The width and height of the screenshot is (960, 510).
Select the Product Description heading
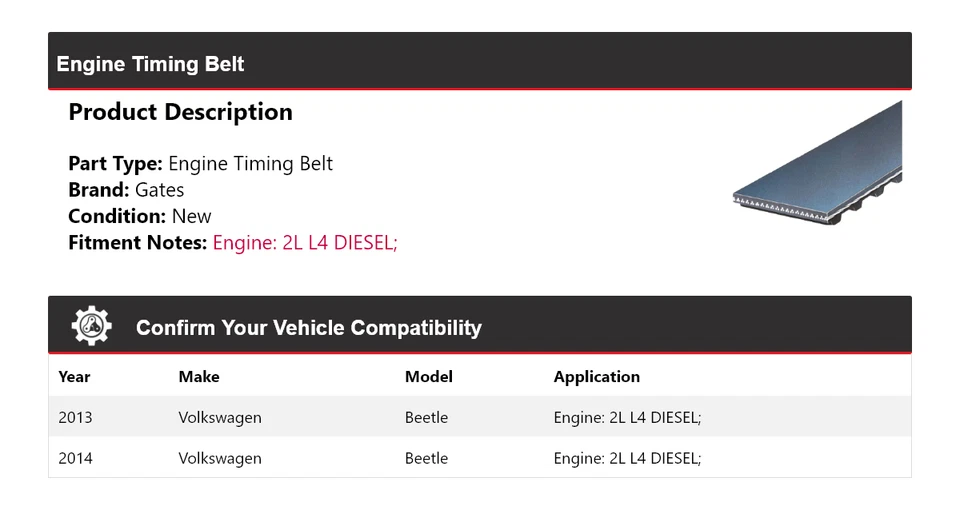180,112
